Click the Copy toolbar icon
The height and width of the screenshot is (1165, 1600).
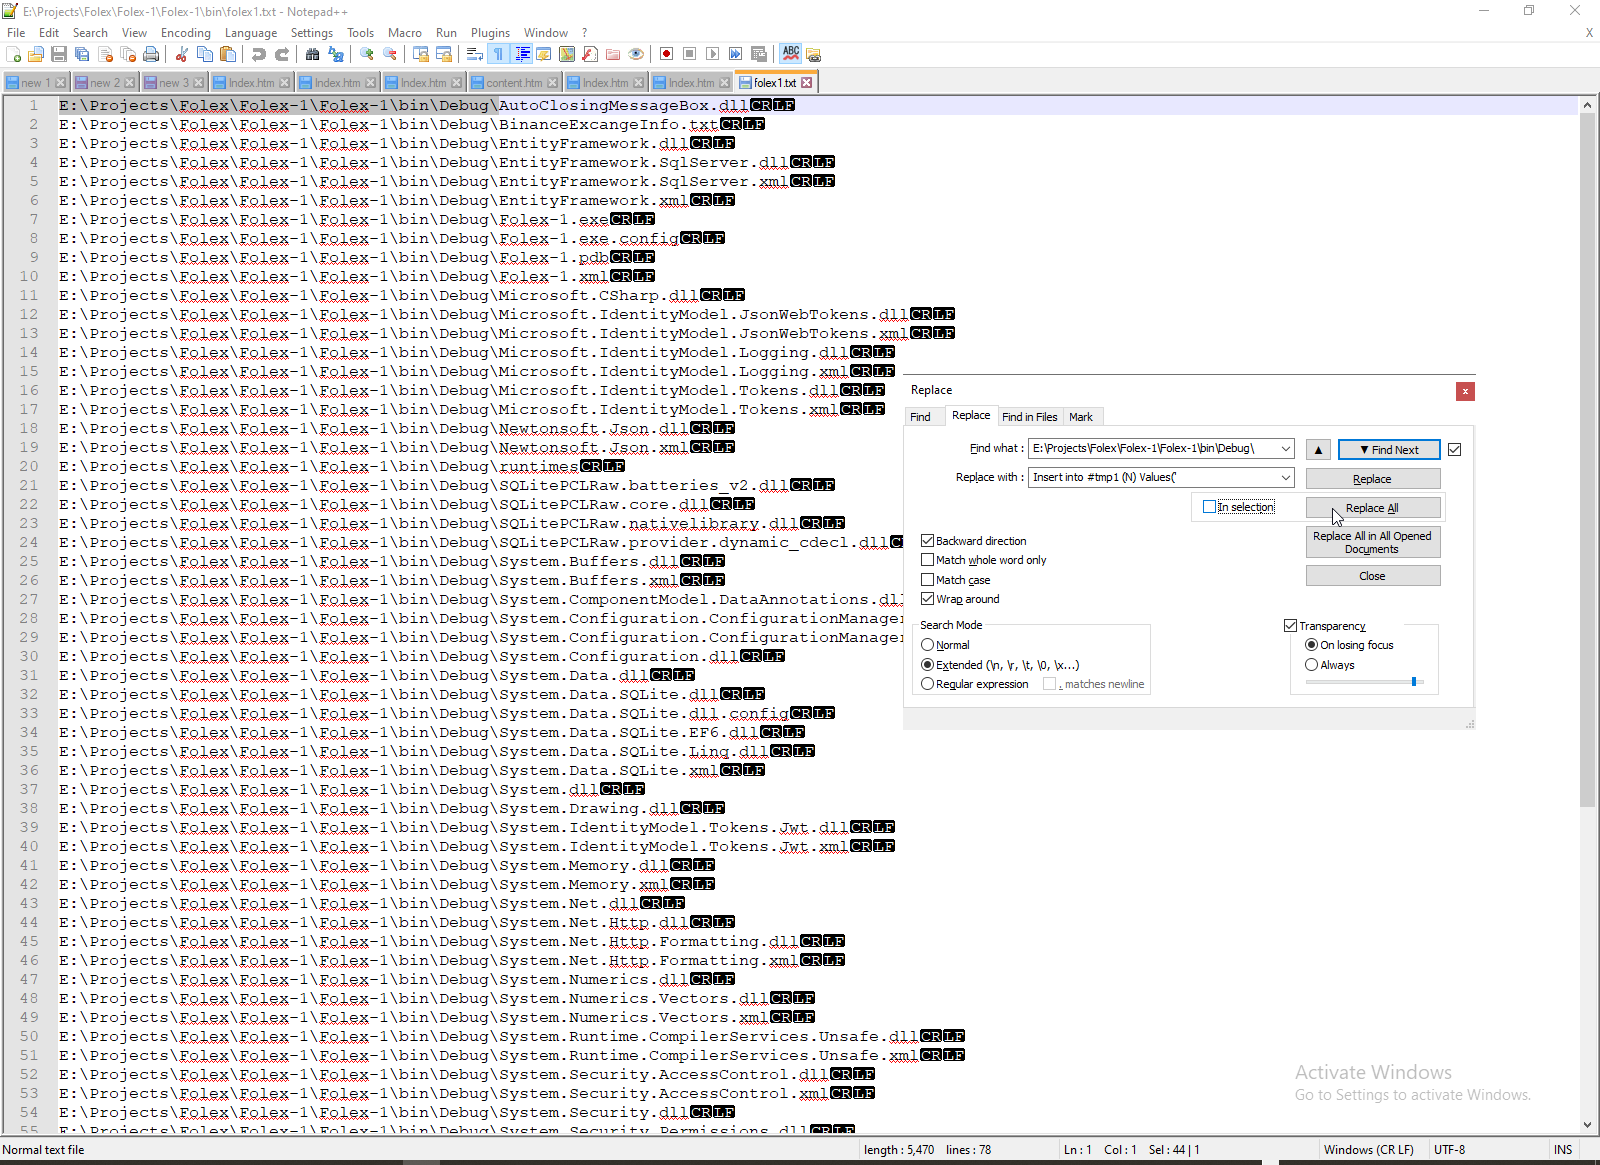pyautogui.click(x=205, y=54)
